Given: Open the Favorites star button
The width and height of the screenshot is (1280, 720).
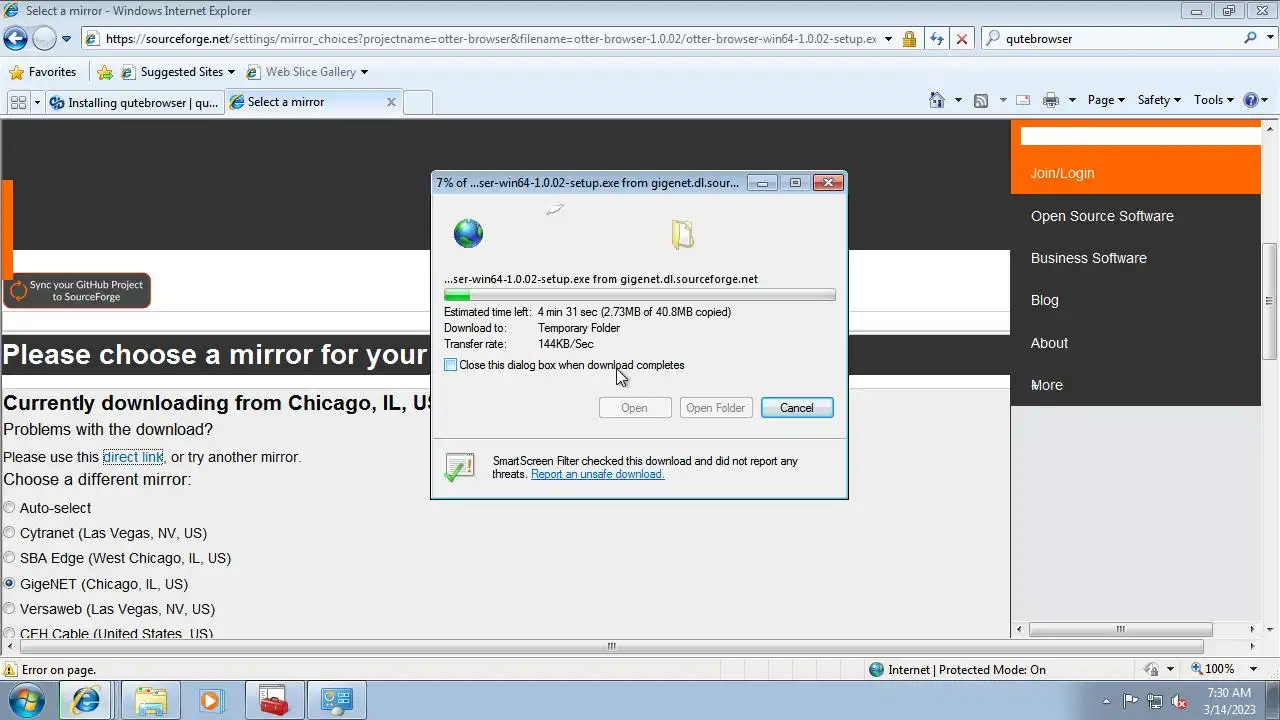Looking at the screenshot, I should [42, 72].
